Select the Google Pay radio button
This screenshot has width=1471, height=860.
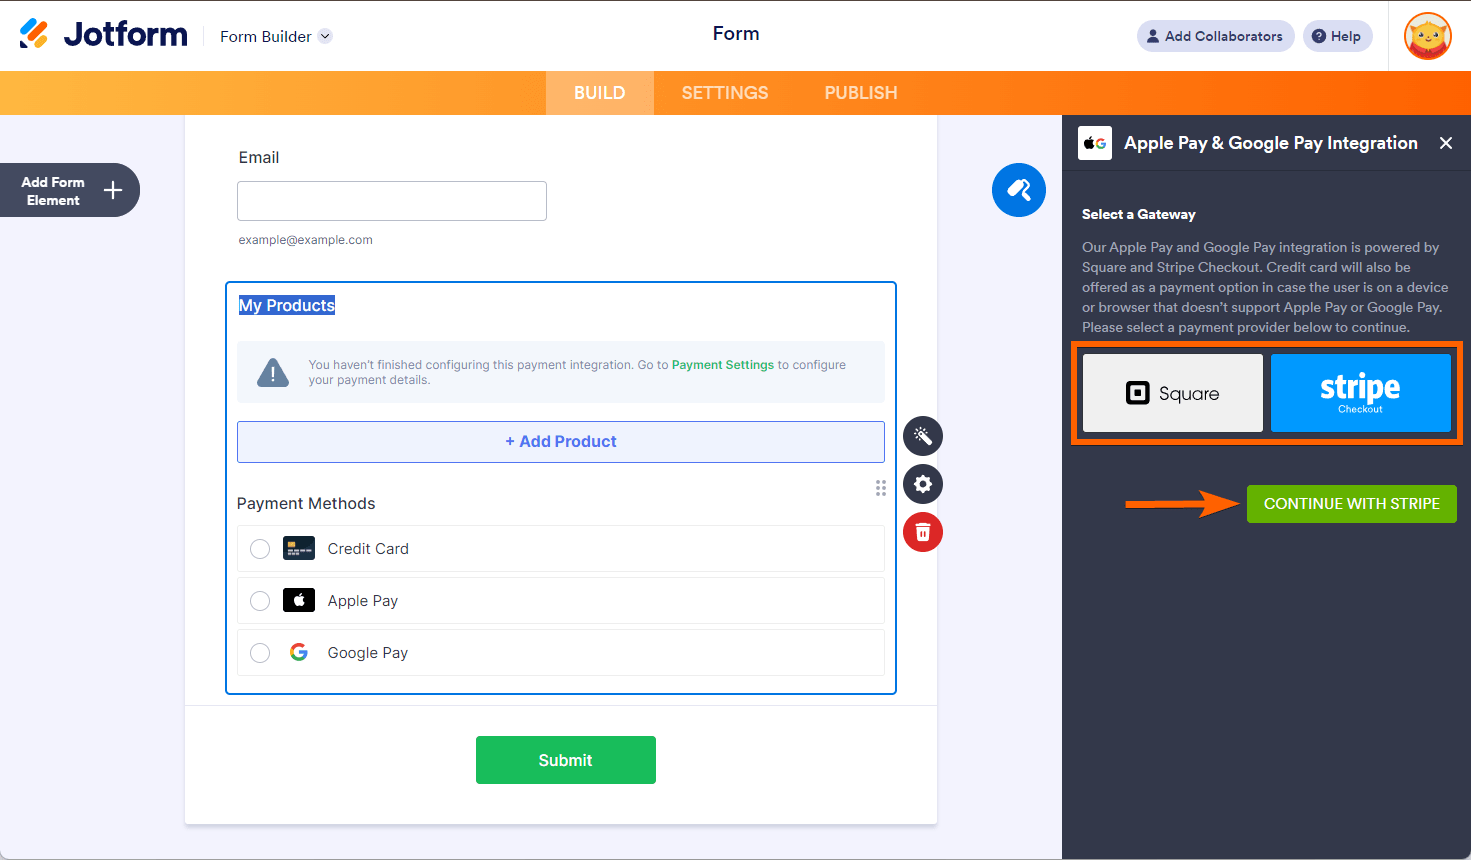260,653
